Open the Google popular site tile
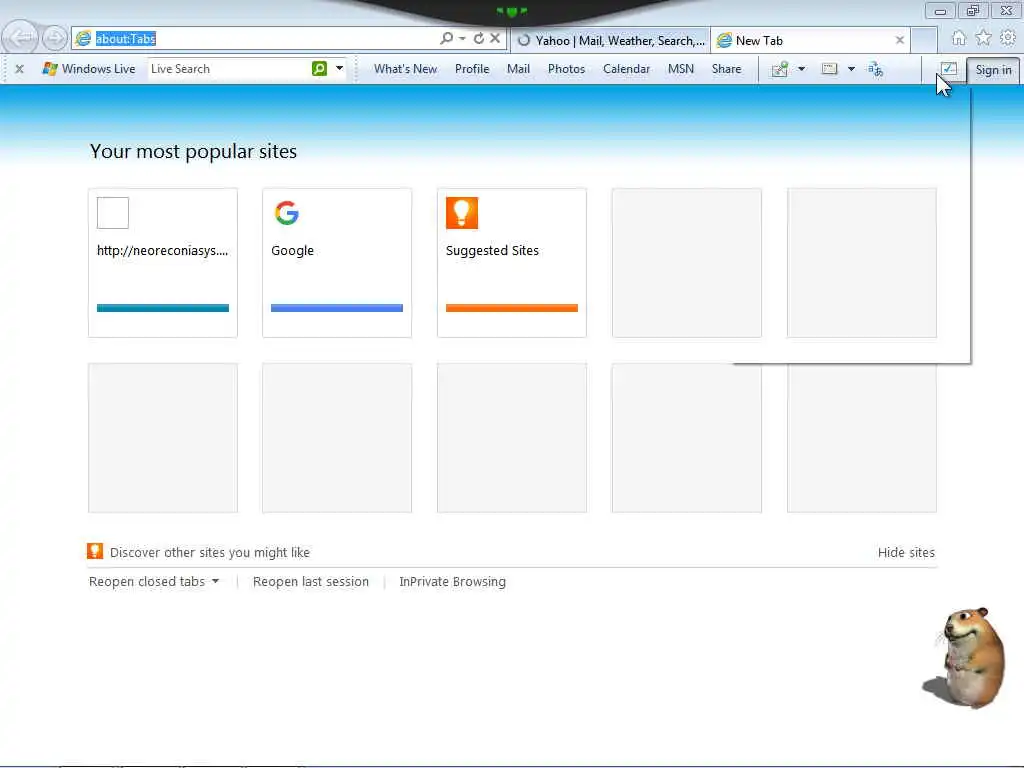Screen dimensions: 1024x768 tap(337, 263)
